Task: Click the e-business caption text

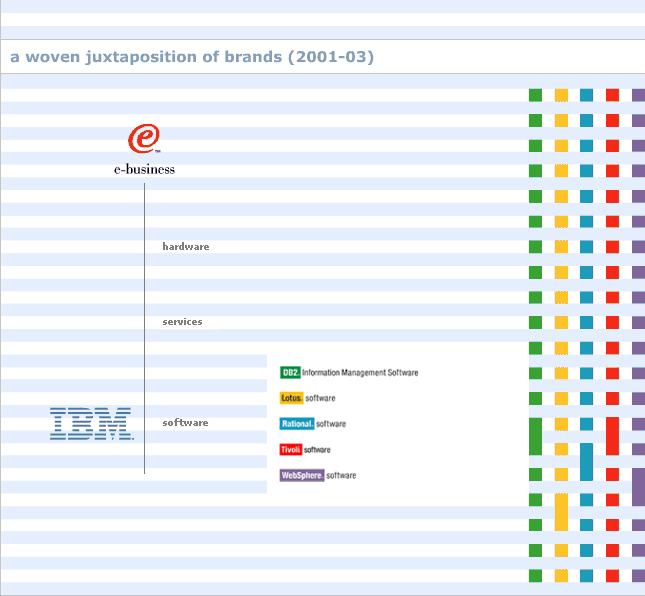Action: 144,169
